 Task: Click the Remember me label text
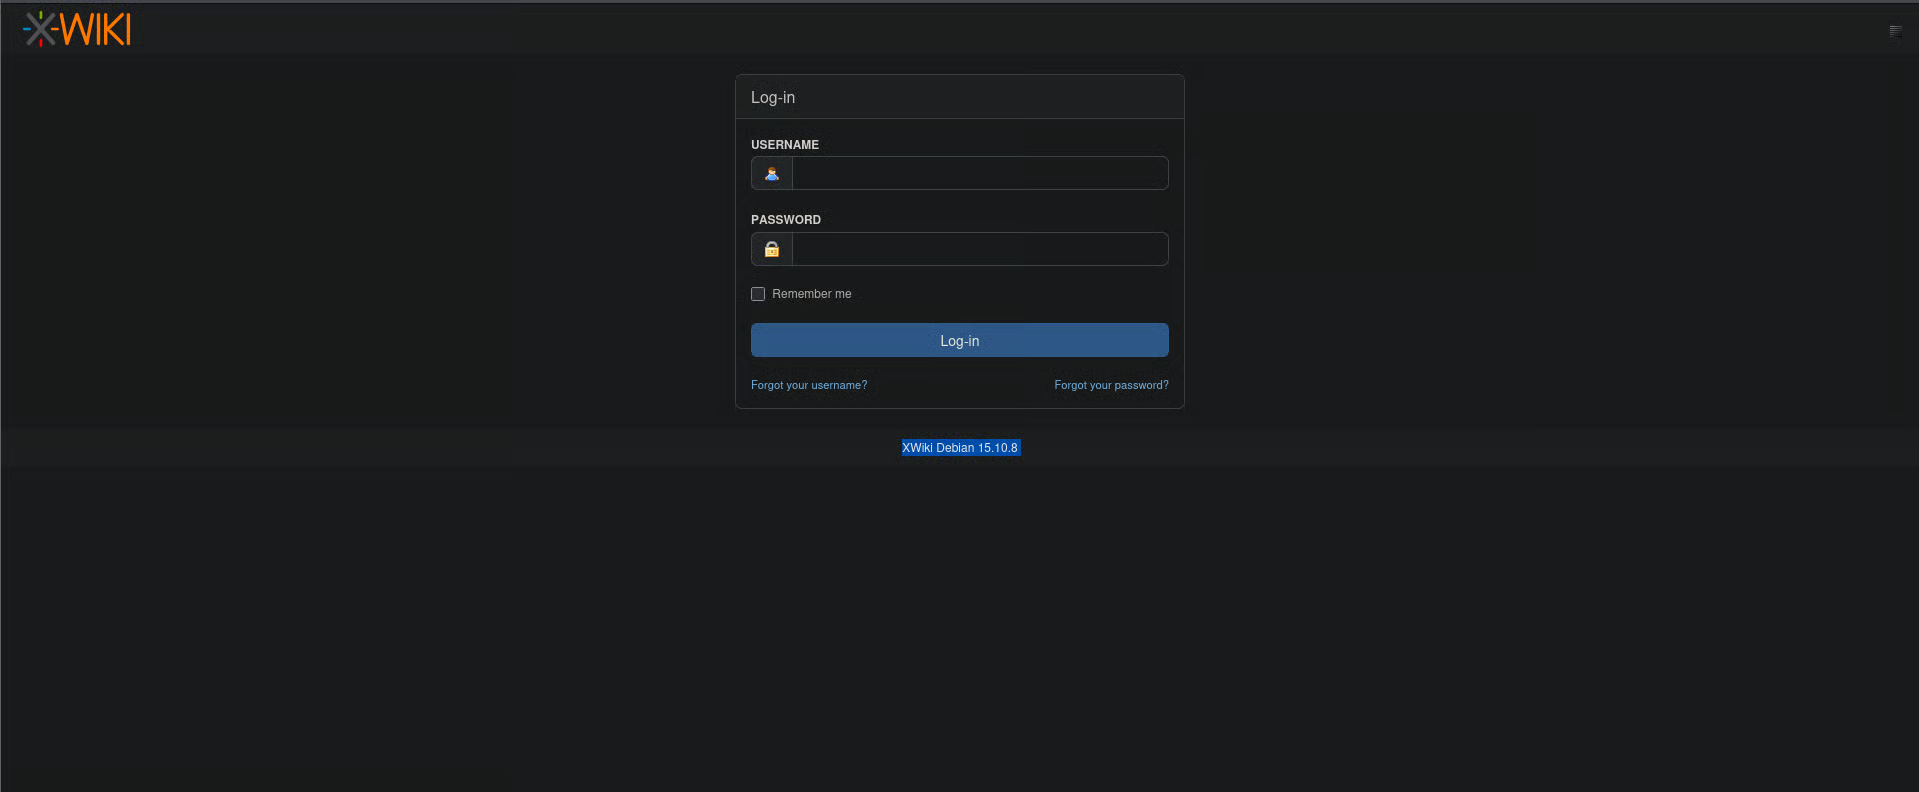[812, 294]
